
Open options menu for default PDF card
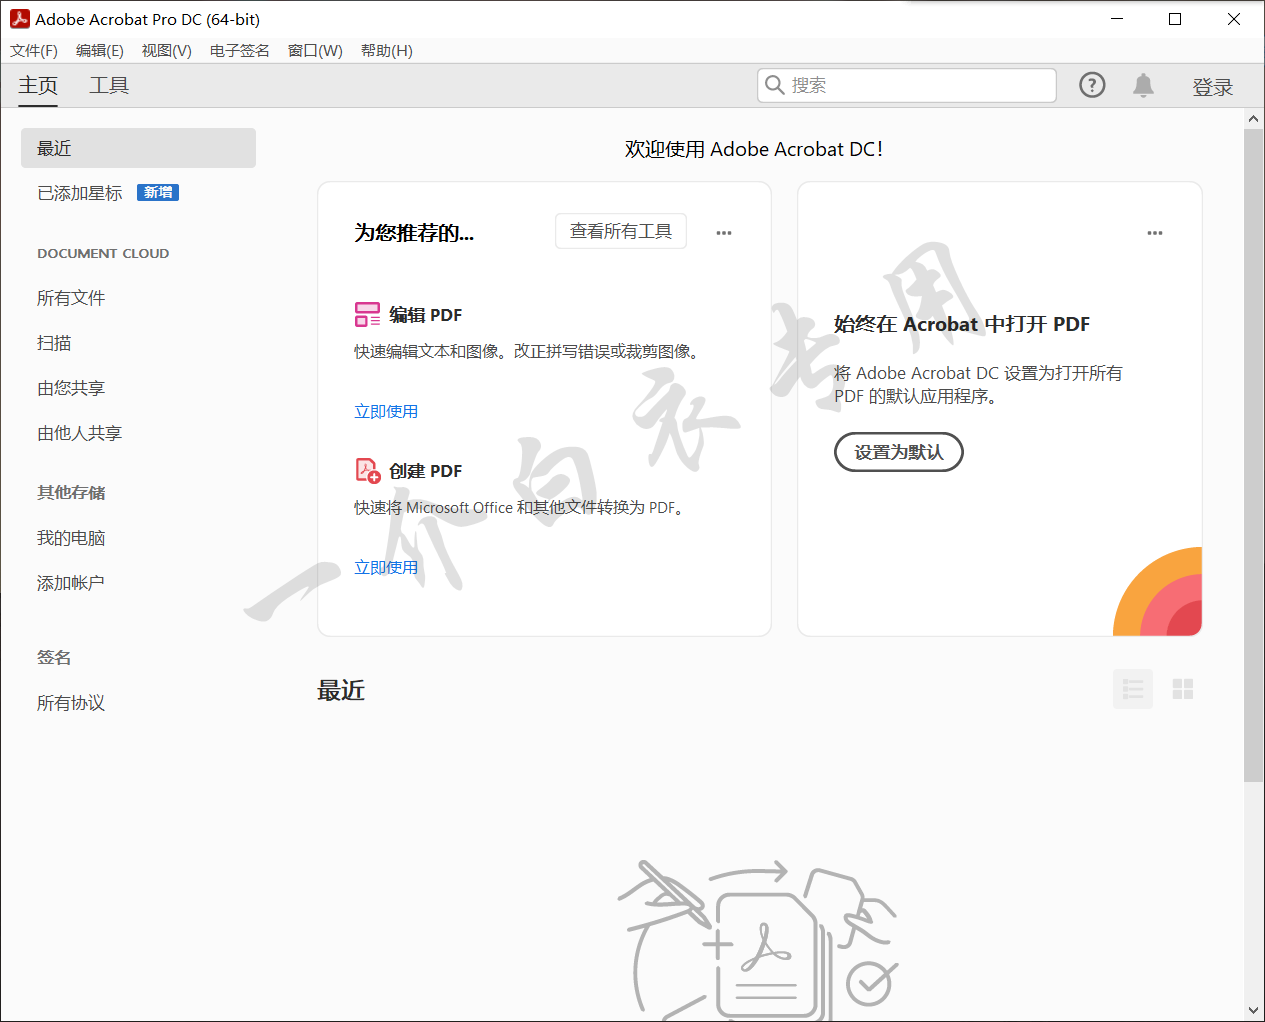pos(1155,233)
